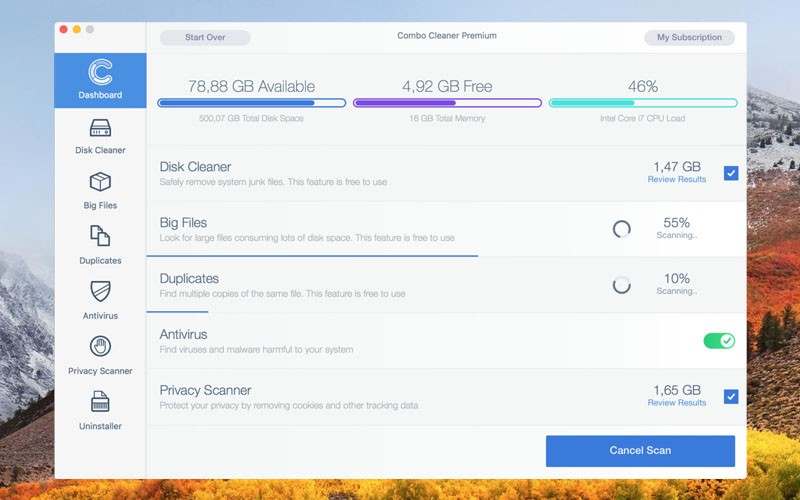Click the Intel Core i7 CPU Load label
The image size is (800, 500).
click(643, 118)
